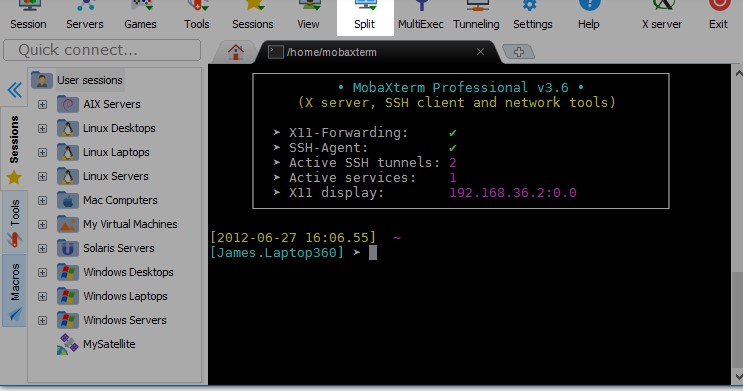Click the Linux Servers penguin icon
The height and width of the screenshot is (391, 743).
pyautogui.click(x=68, y=176)
